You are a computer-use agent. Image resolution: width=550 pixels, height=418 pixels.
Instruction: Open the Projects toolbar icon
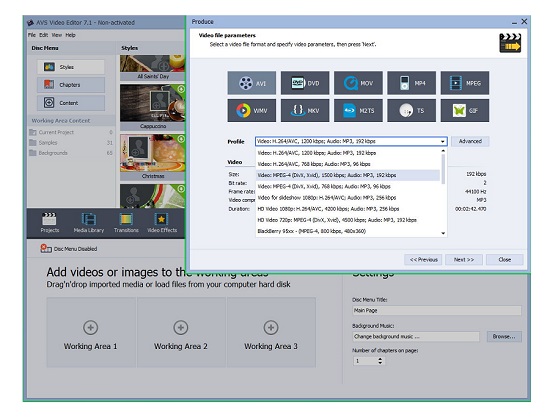coord(49,223)
